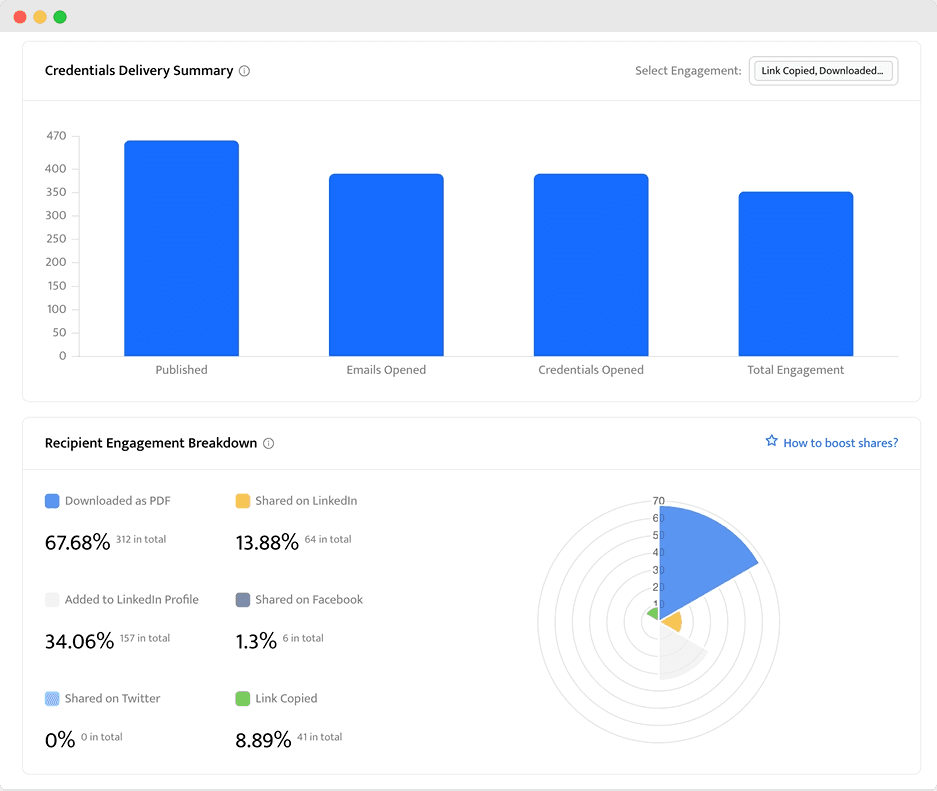Click the Total Engagement axis label
The width and height of the screenshot is (937, 791).
tap(796, 370)
